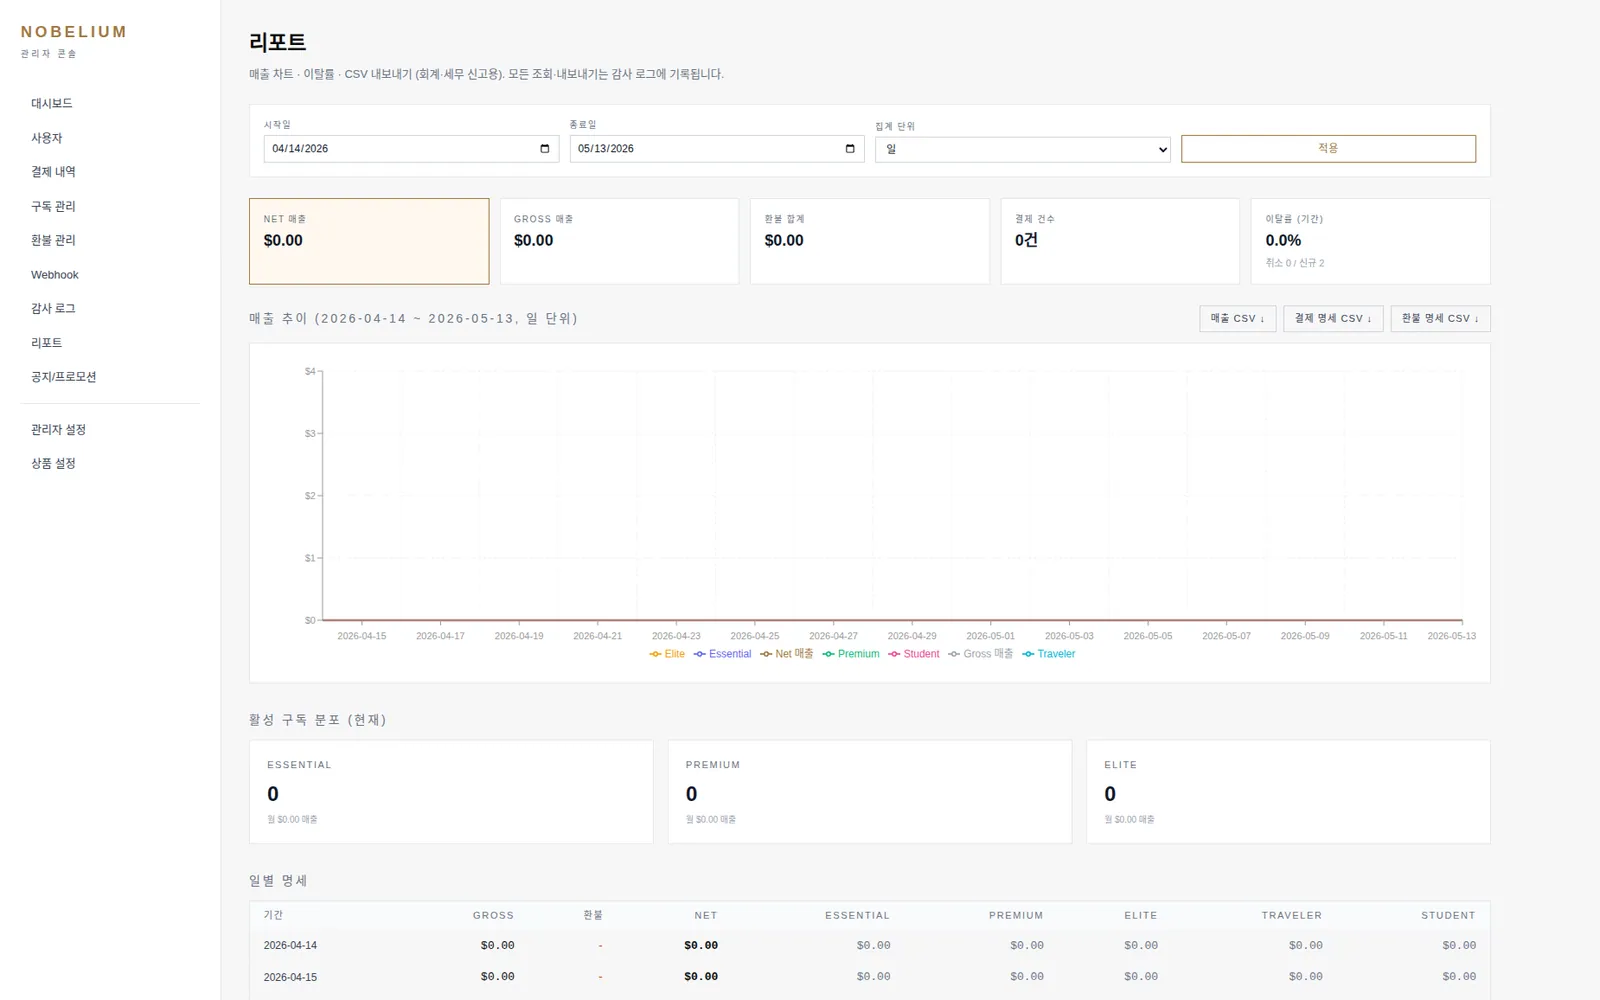Toggle the Essential series in chart legend
The image size is (1600, 1000).
click(722, 654)
